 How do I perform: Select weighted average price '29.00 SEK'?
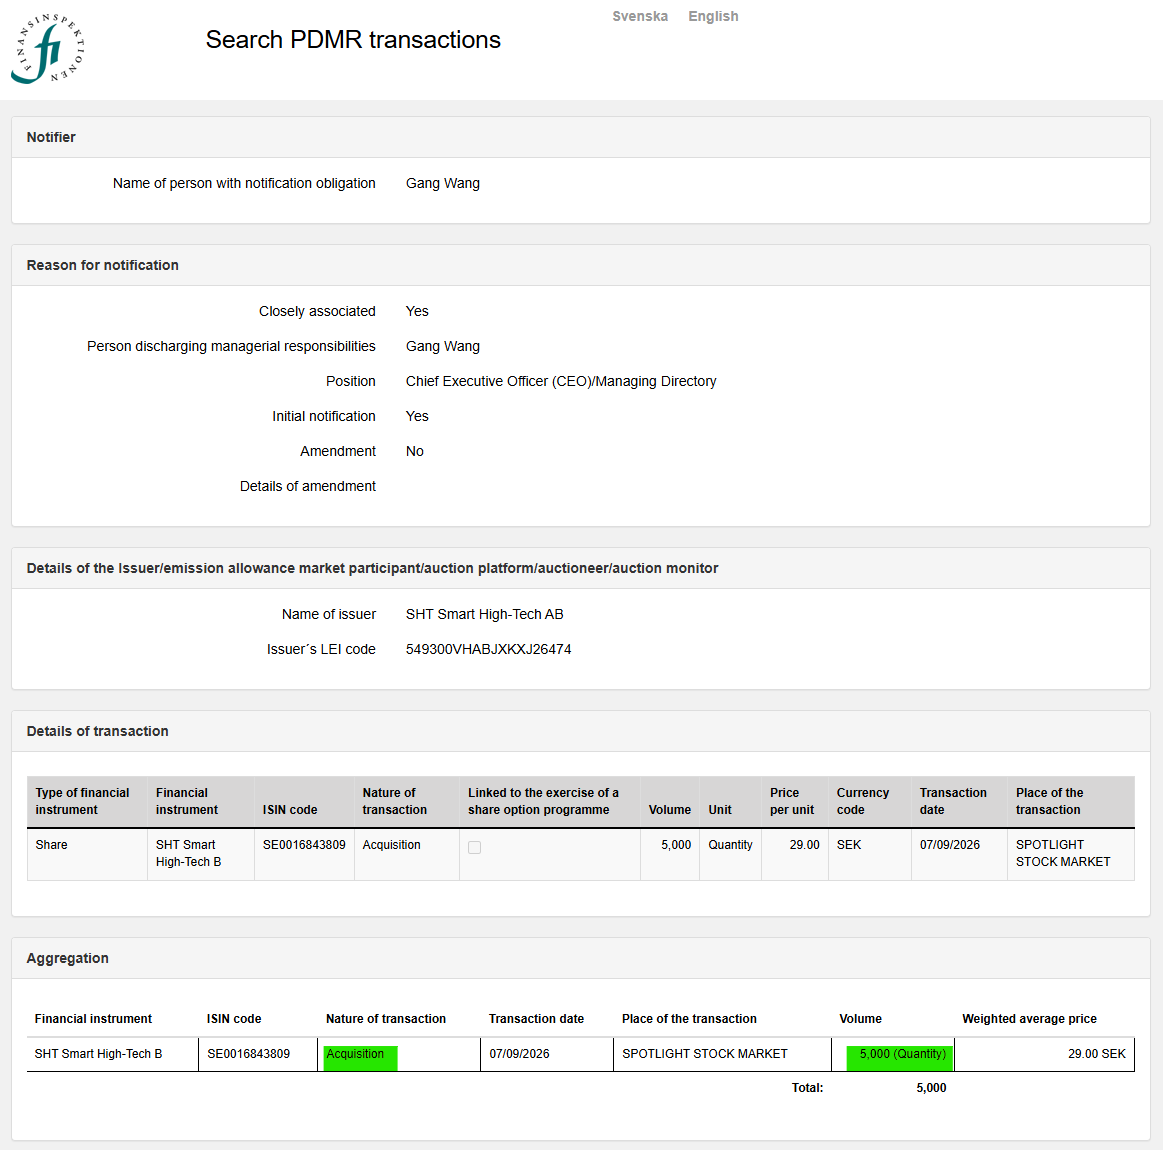pyautogui.click(x=1096, y=1054)
